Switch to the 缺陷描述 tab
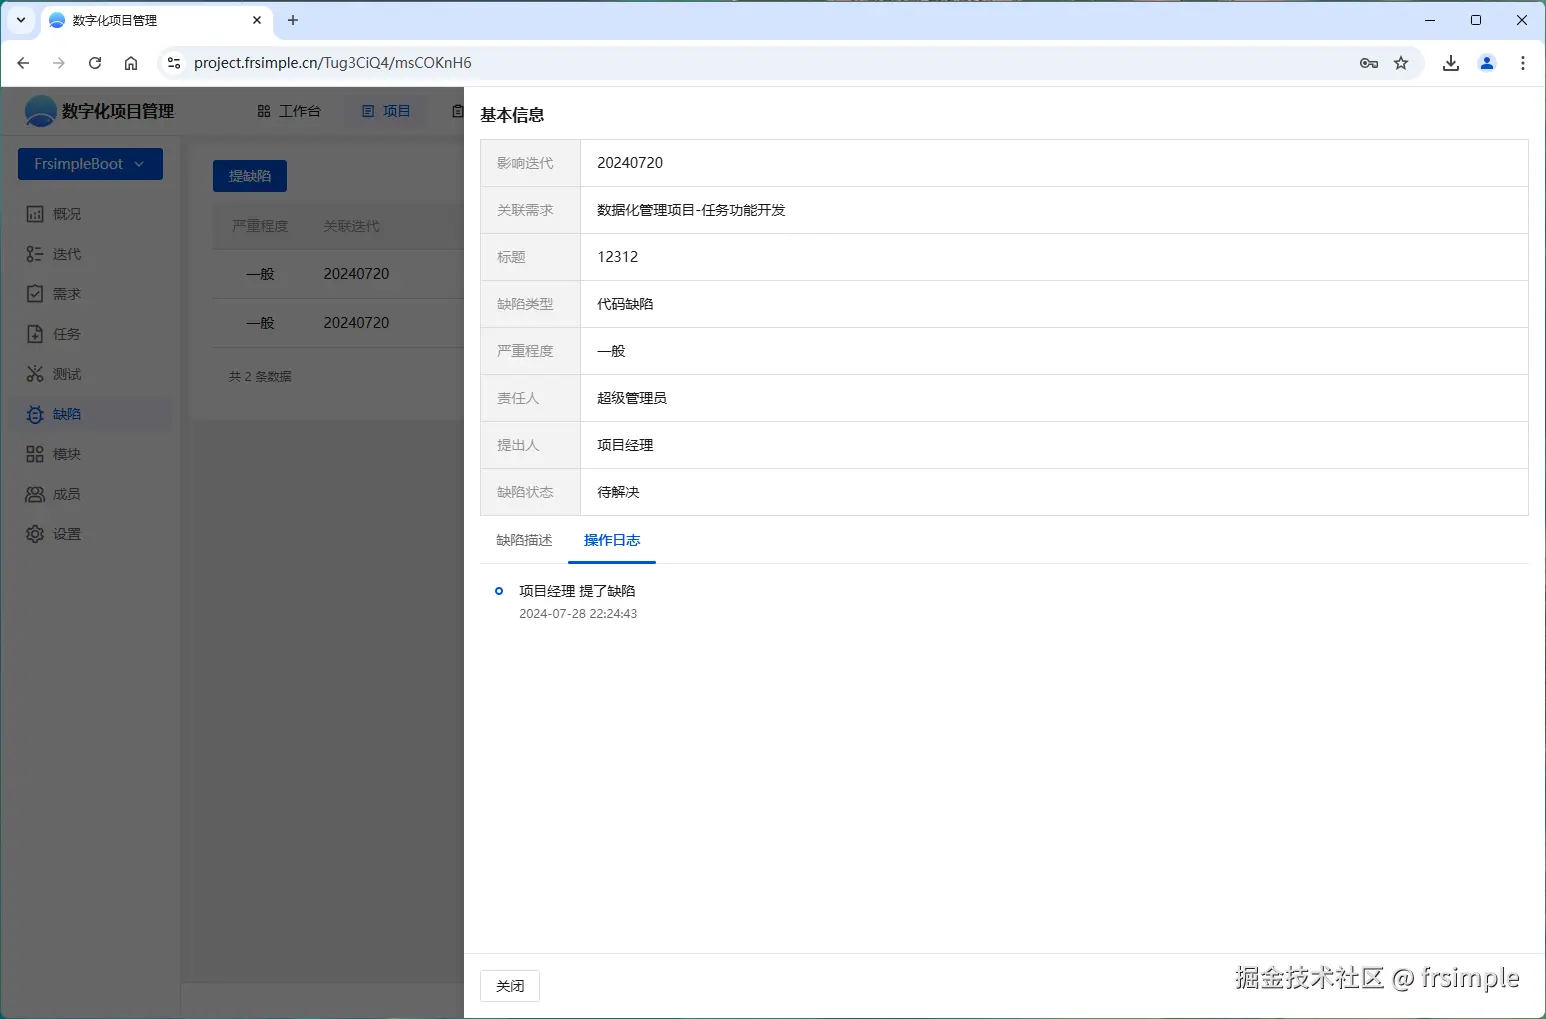This screenshot has height=1019, width=1546. pyautogui.click(x=523, y=540)
